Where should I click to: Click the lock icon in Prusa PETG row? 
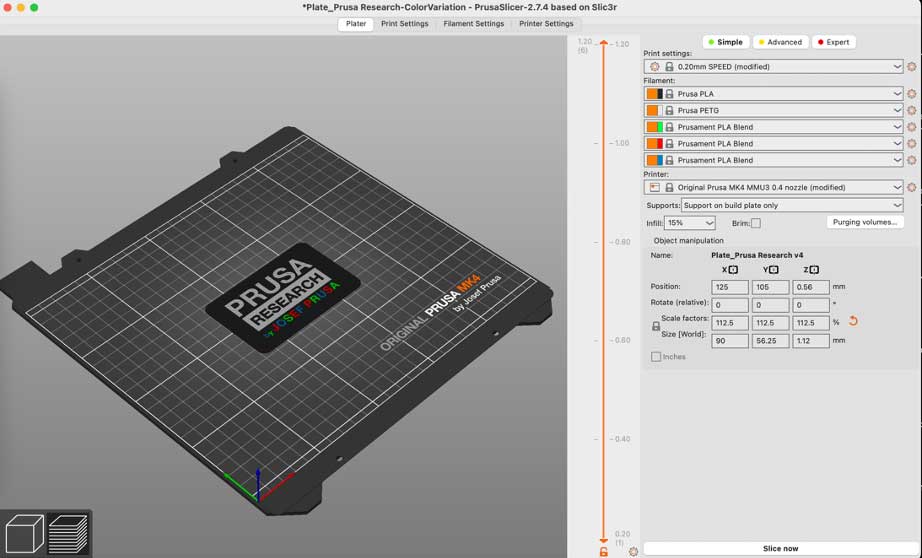(669, 110)
